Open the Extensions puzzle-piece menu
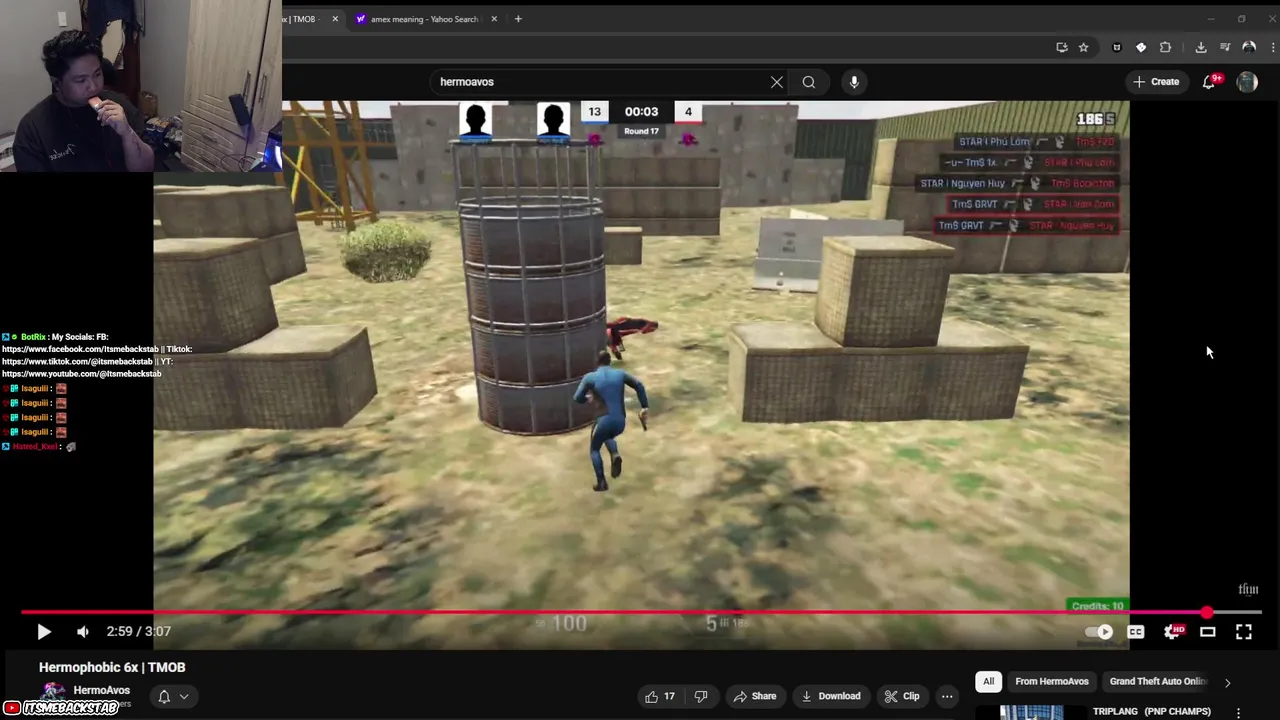This screenshot has height=720, width=1280. (1165, 47)
